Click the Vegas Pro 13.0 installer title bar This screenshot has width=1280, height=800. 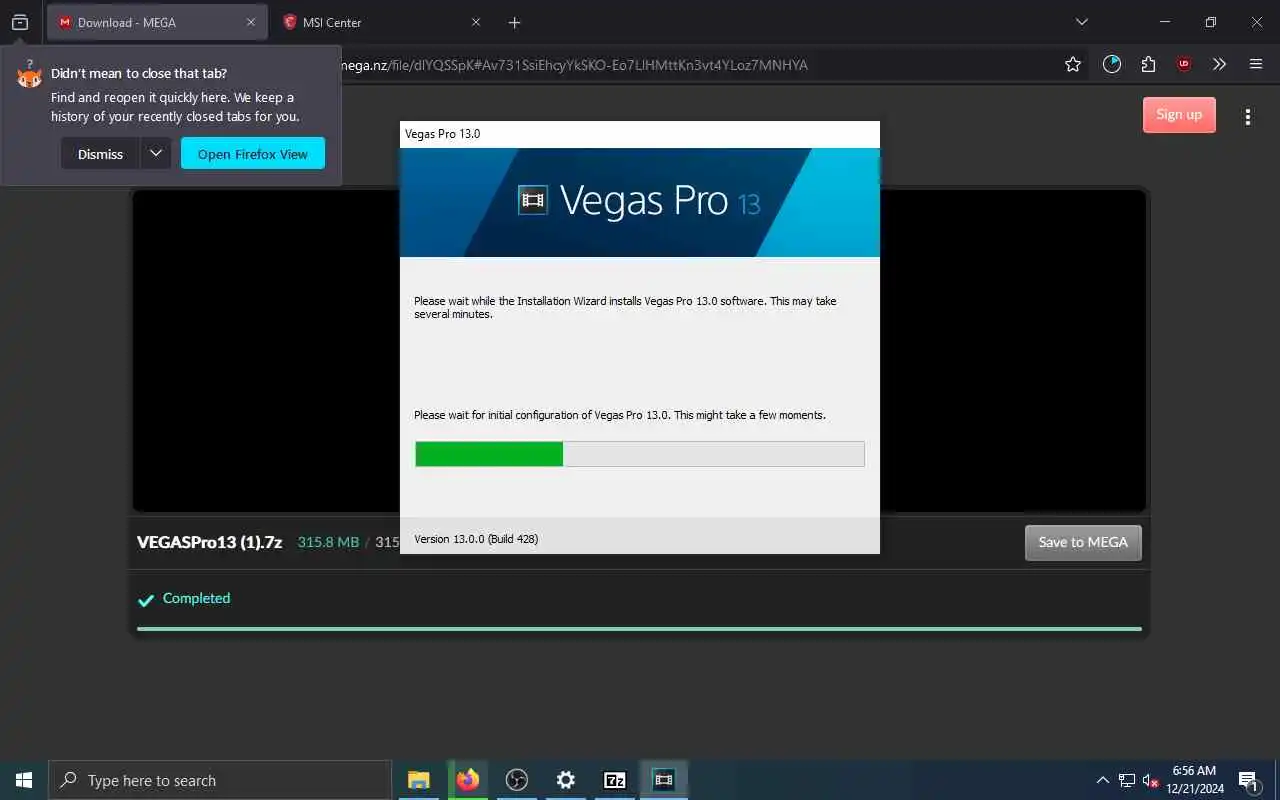(640, 134)
